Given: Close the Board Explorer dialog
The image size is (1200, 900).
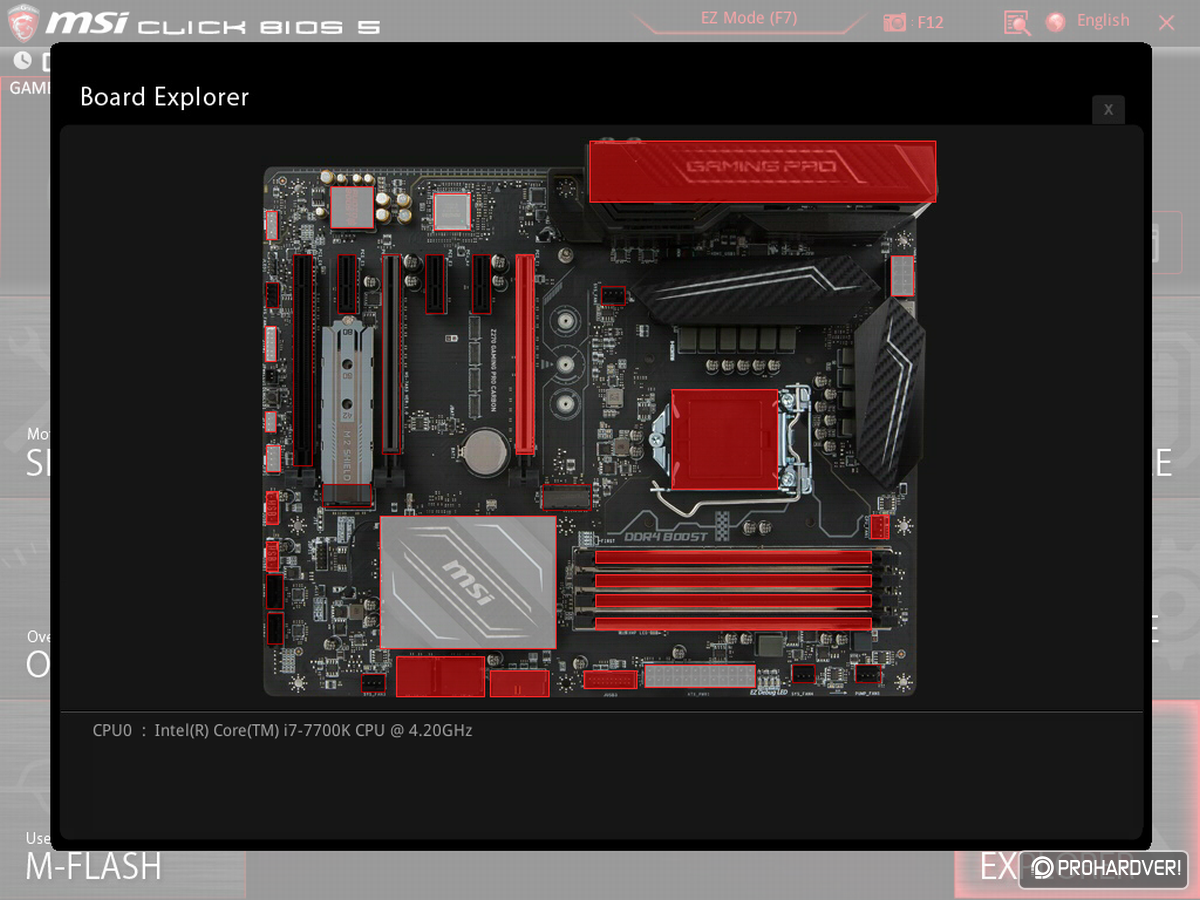Looking at the screenshot, I should click(1108, 110).
